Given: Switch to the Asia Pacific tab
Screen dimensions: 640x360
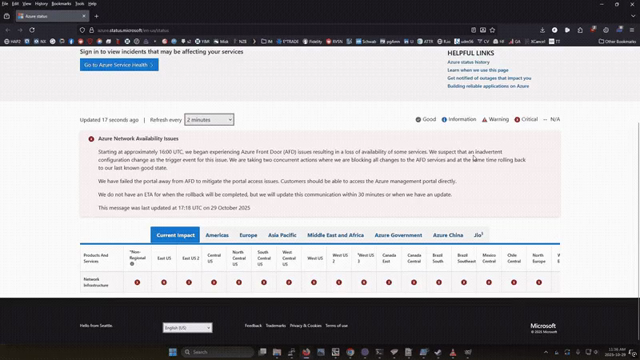Looking at the screenshot, I should click(282, 235).
